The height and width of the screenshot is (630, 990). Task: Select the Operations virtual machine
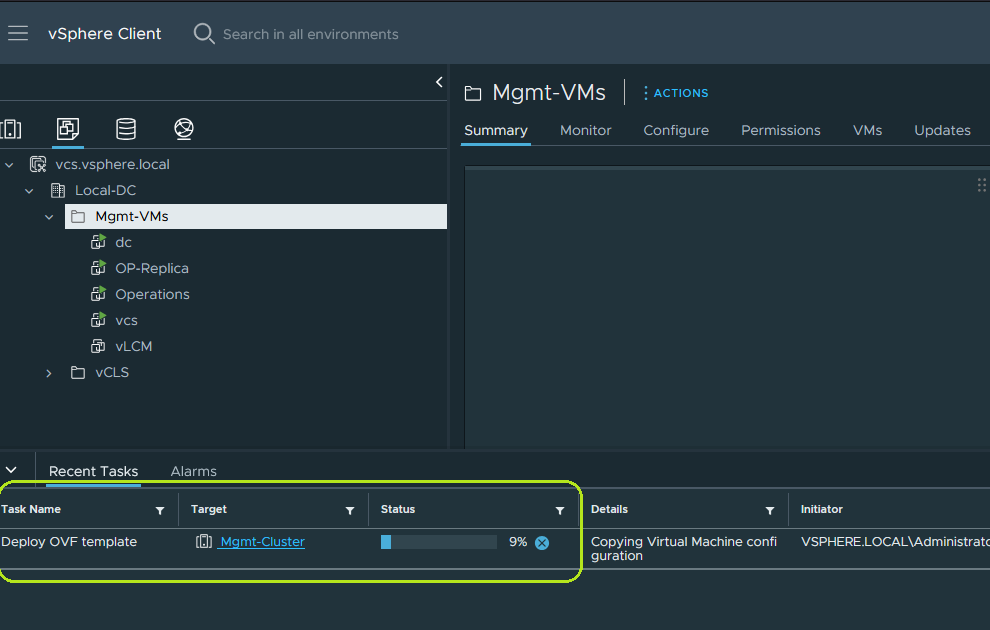click(x=152, y=294)
